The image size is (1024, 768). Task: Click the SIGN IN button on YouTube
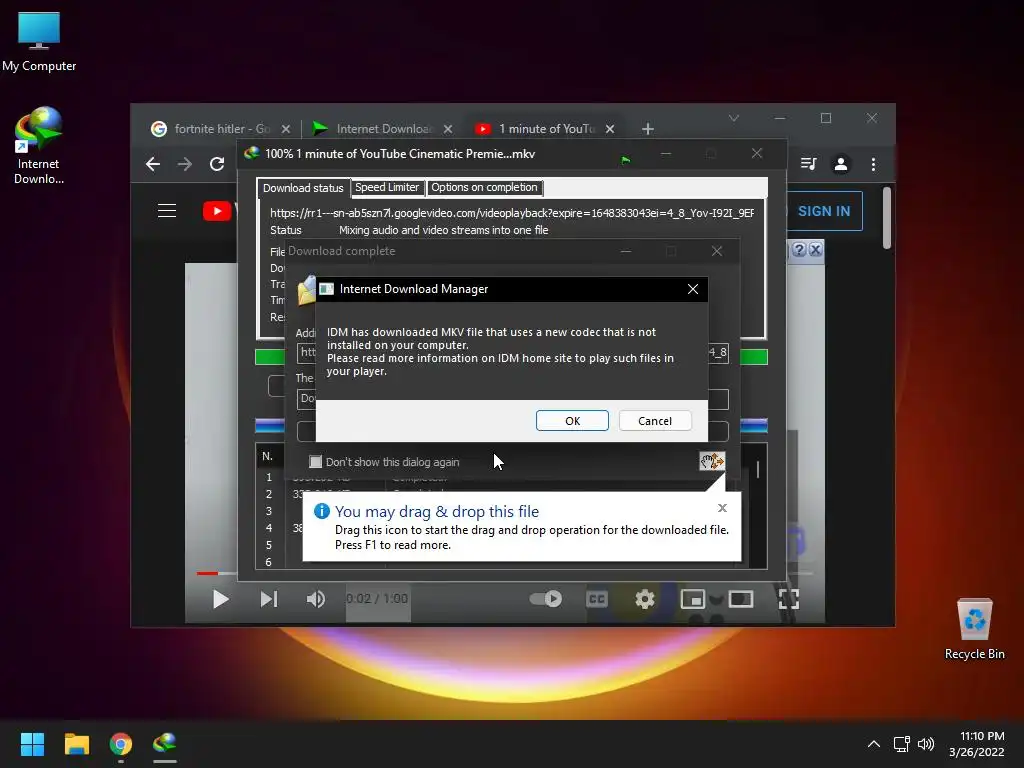(824, 211)
